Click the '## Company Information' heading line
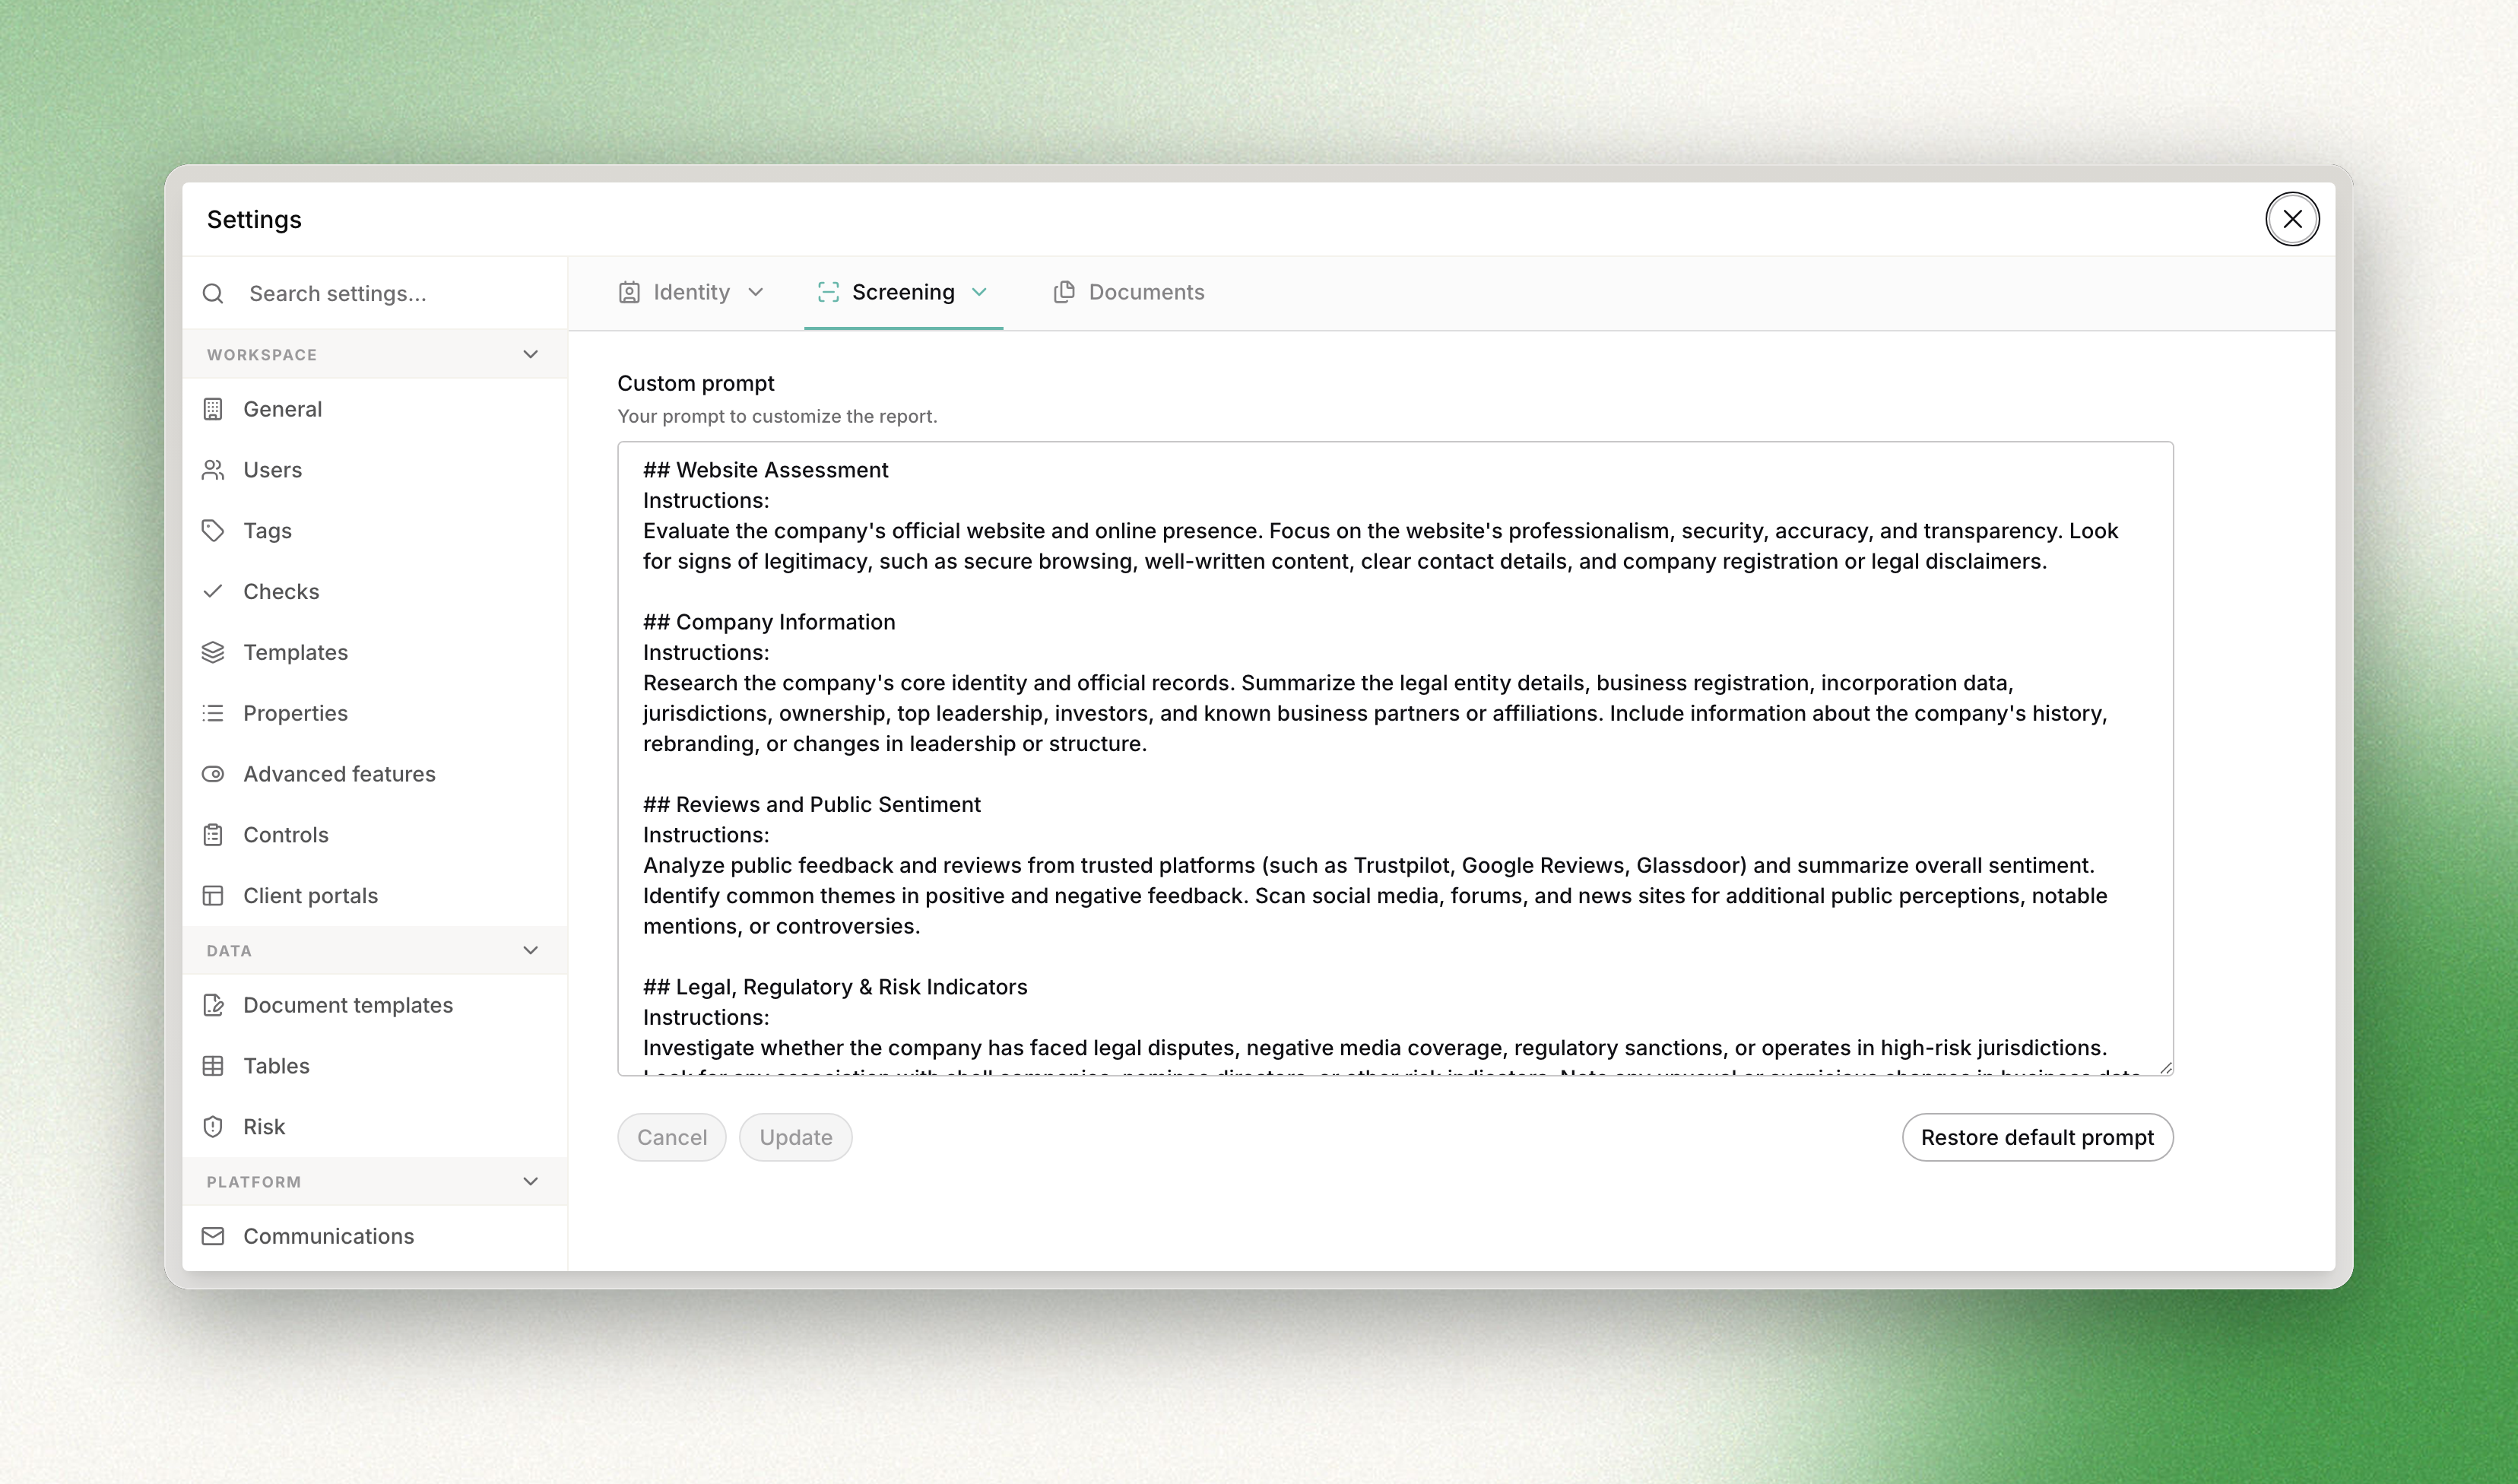Viewport: 2518px width, 1484px height. 769,622
